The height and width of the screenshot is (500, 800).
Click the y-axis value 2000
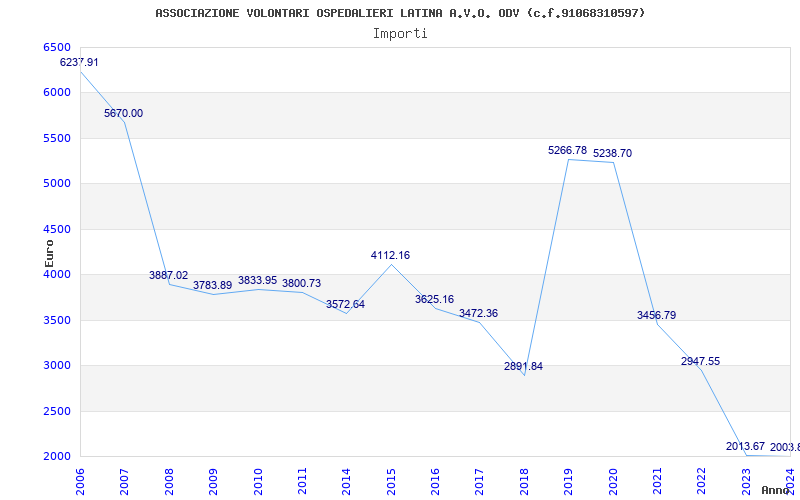pos(57,457)
